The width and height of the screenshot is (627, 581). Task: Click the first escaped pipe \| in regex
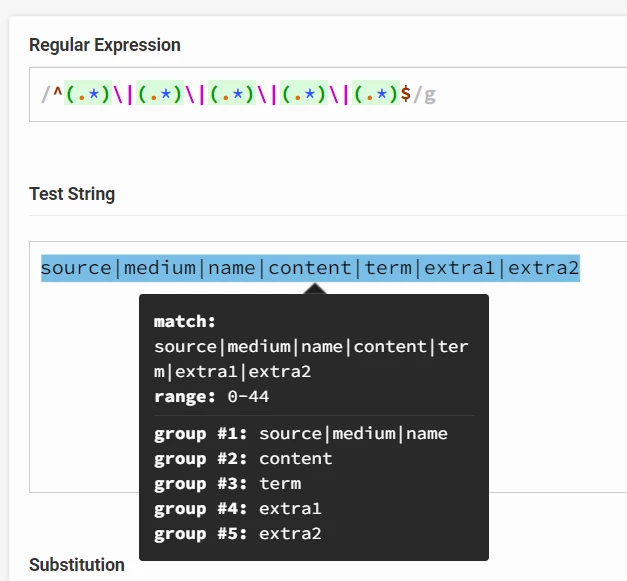(124, 94)
